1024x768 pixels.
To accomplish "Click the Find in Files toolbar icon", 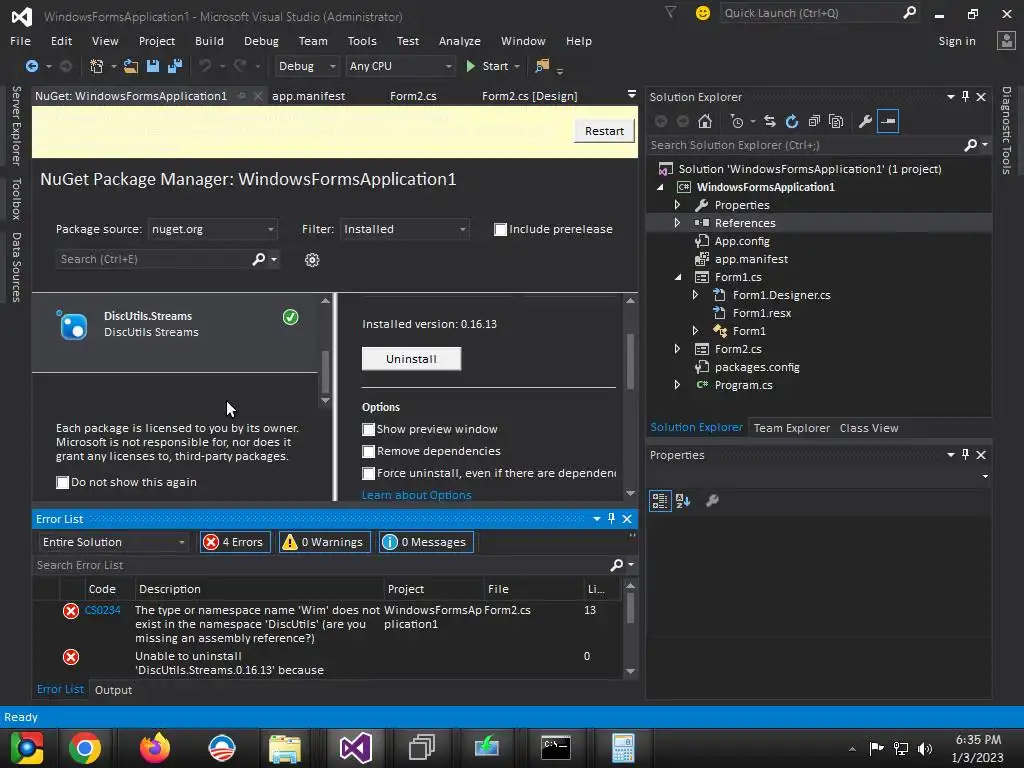I will click(x=542, y=66).
